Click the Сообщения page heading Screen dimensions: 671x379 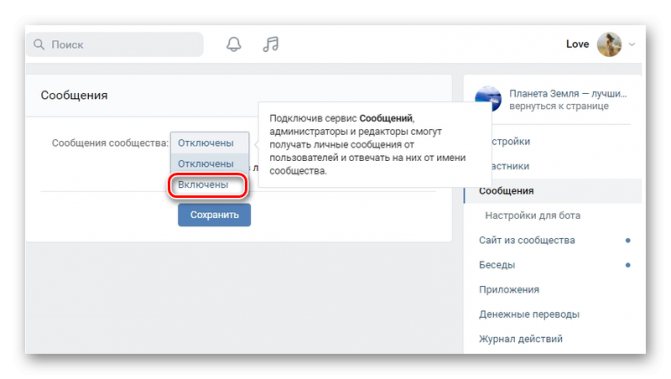74,95
